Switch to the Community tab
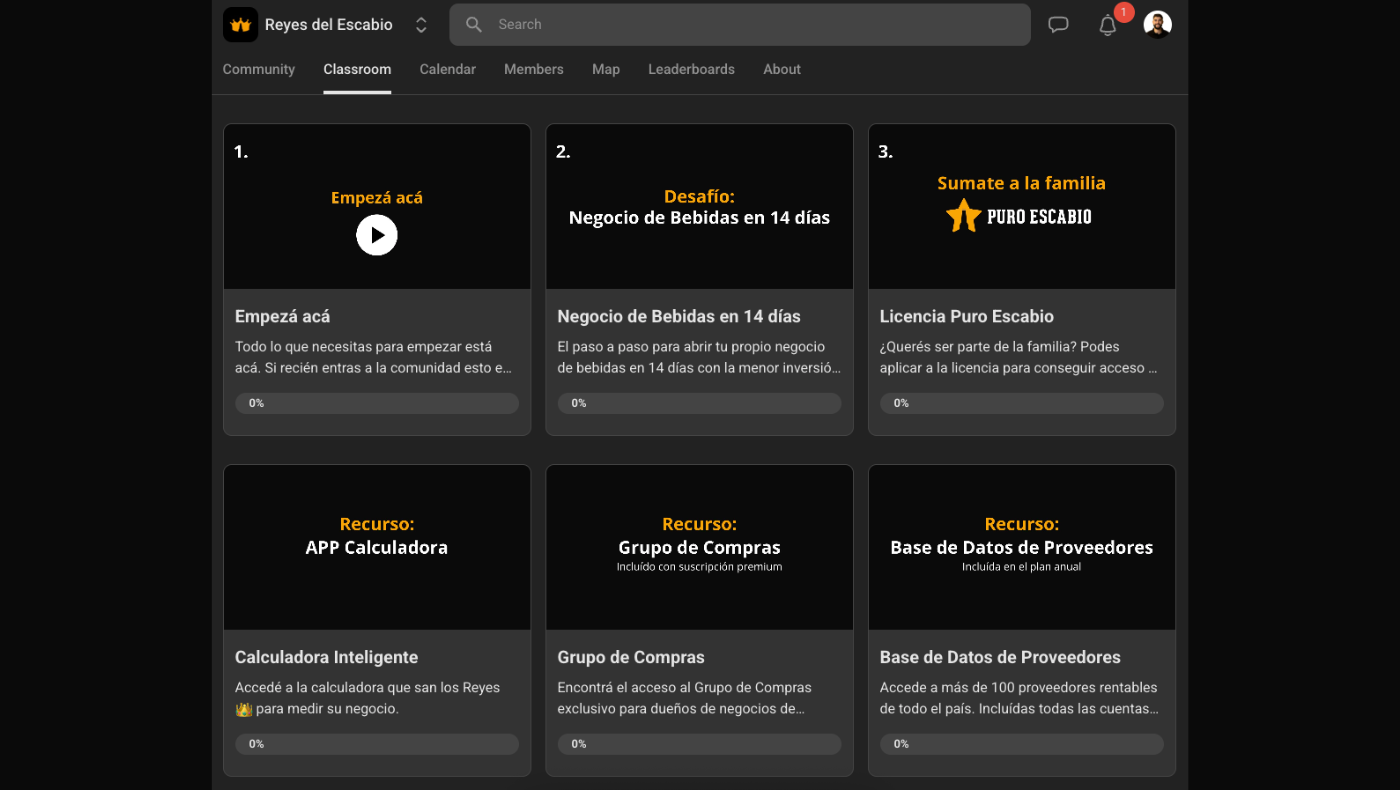Image resolution: width=1400 pixels, height=790 pixels. point(259,69)
